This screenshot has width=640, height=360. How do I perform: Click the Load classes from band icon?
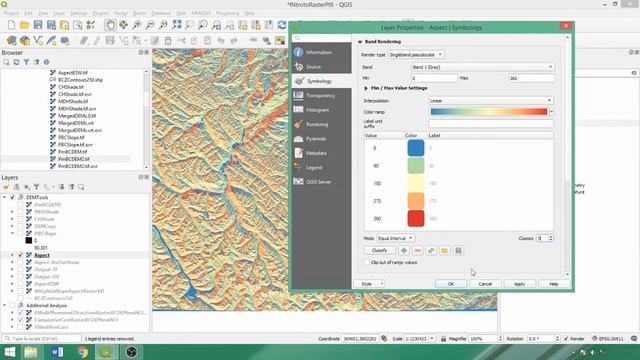431,251
